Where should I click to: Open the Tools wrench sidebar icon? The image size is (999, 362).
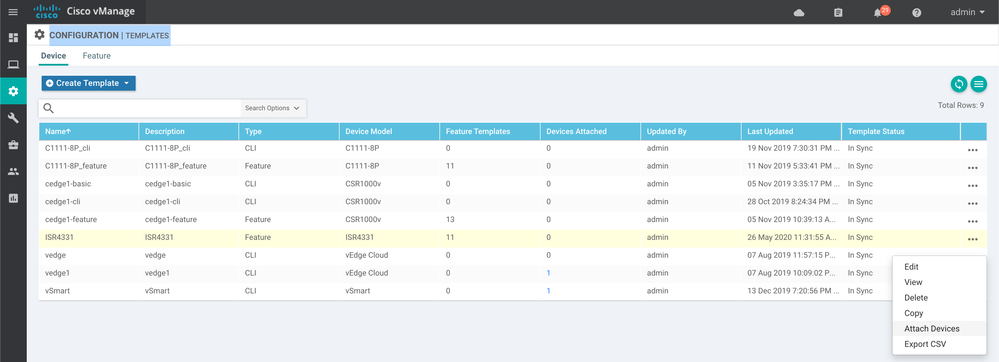pos(13,118)
